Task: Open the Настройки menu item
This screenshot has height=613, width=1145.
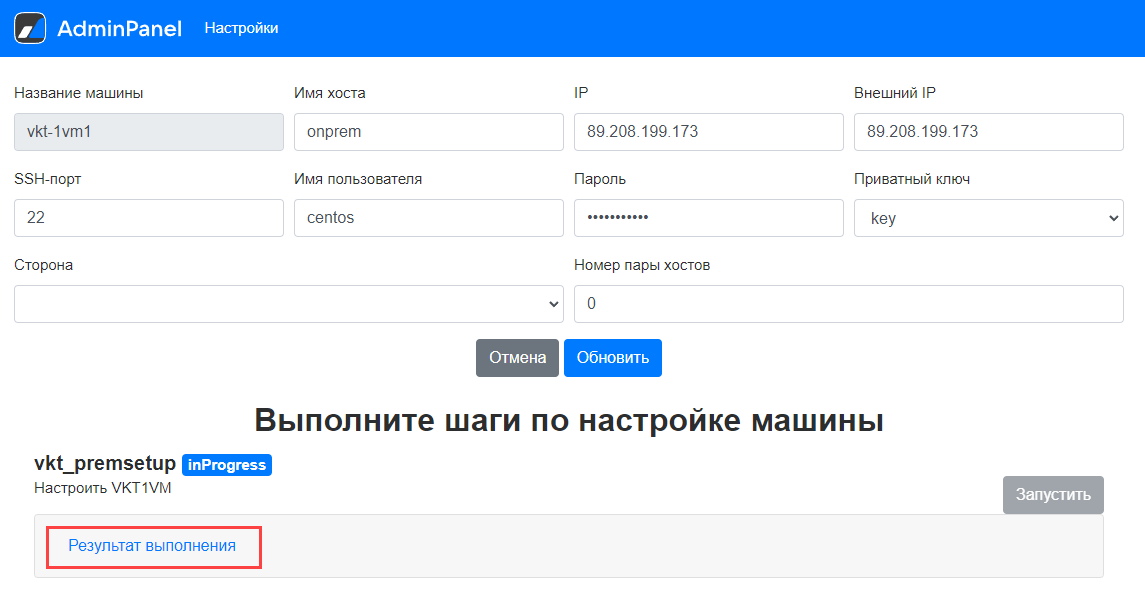Action: (241, 28)
